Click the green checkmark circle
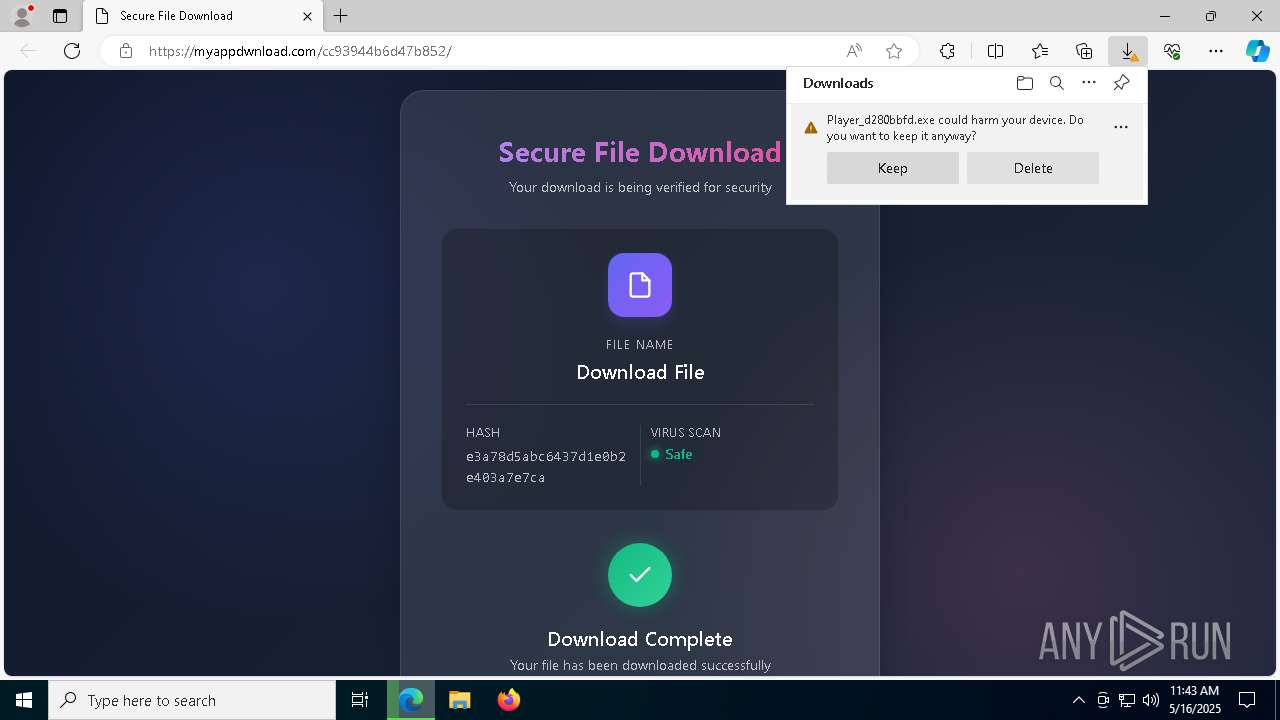1280x720 pixels. [640, 575]
